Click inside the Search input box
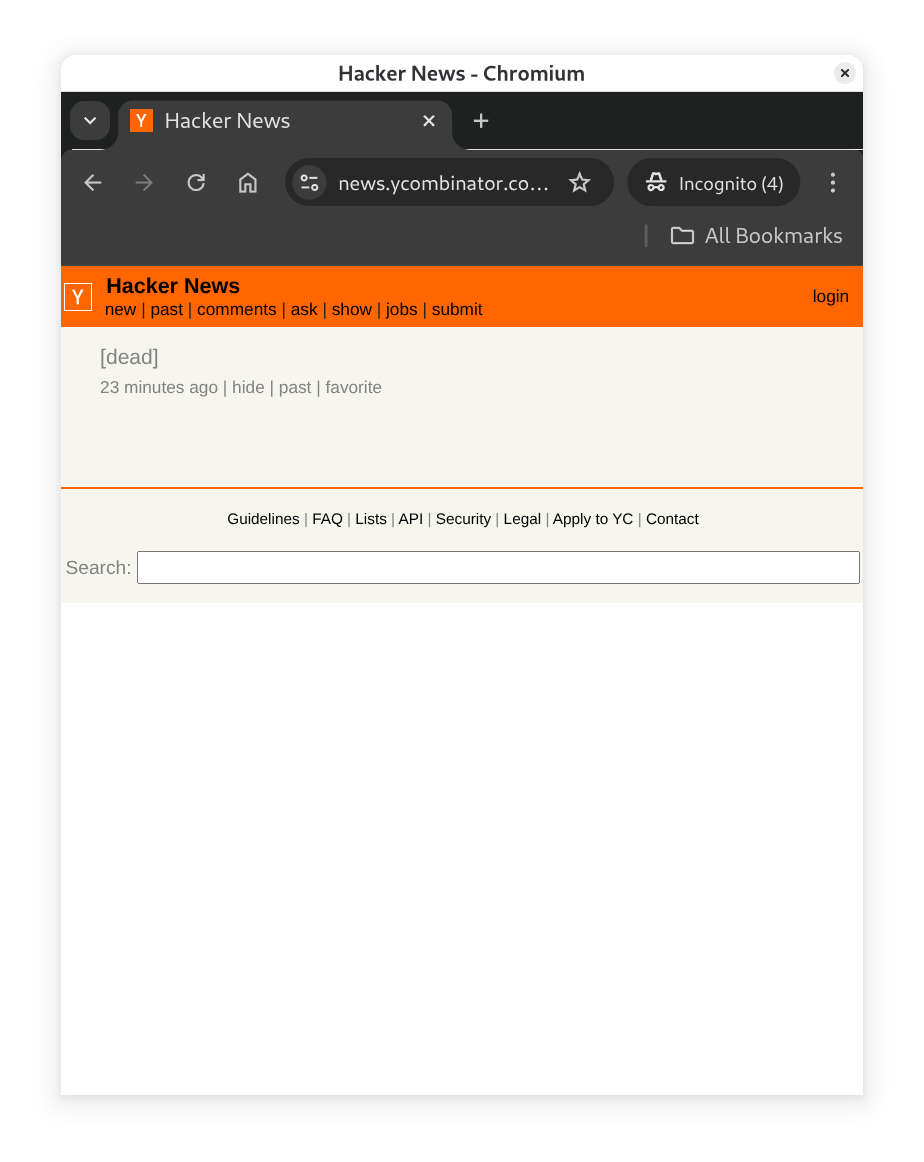 click(x=497, y=567)
